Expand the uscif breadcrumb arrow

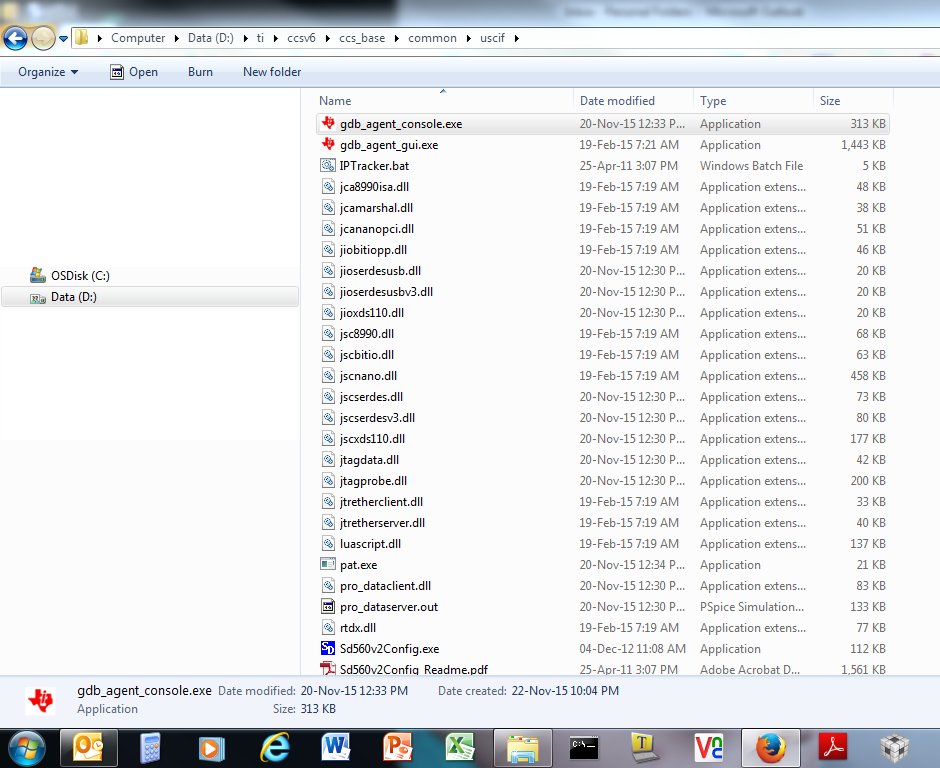[517, 38]
